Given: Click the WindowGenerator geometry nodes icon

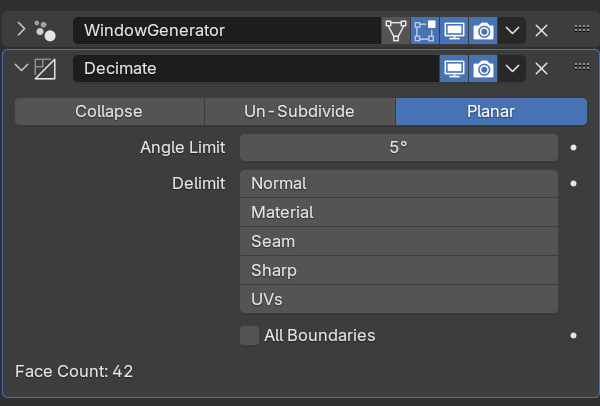Looking at the screenshot, I should click(x=45, y=31).
